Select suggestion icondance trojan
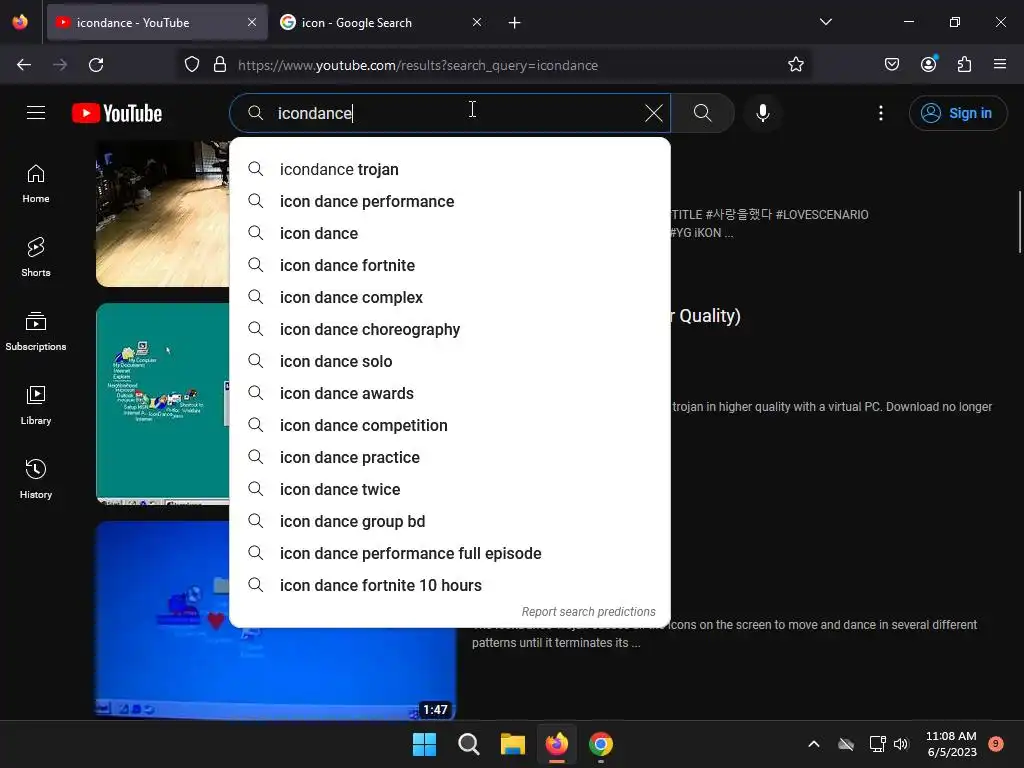This screenshot has width=1024, height=768. tap(450, 169)
